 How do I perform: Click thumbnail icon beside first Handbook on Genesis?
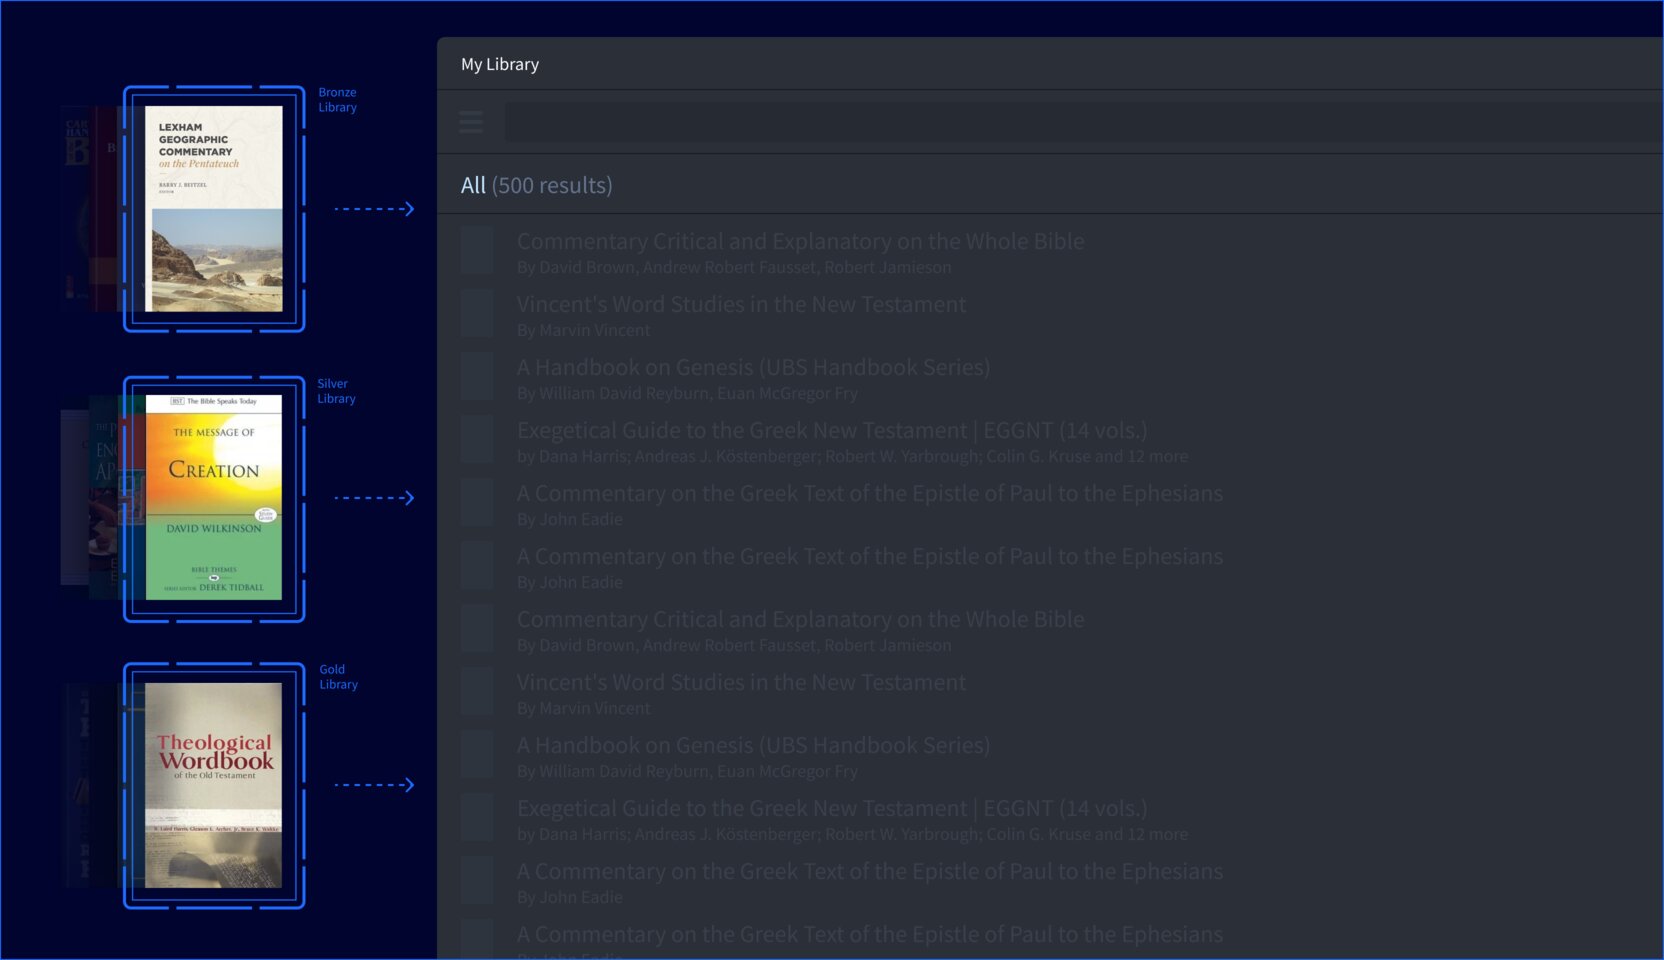[x=477, y=377]
